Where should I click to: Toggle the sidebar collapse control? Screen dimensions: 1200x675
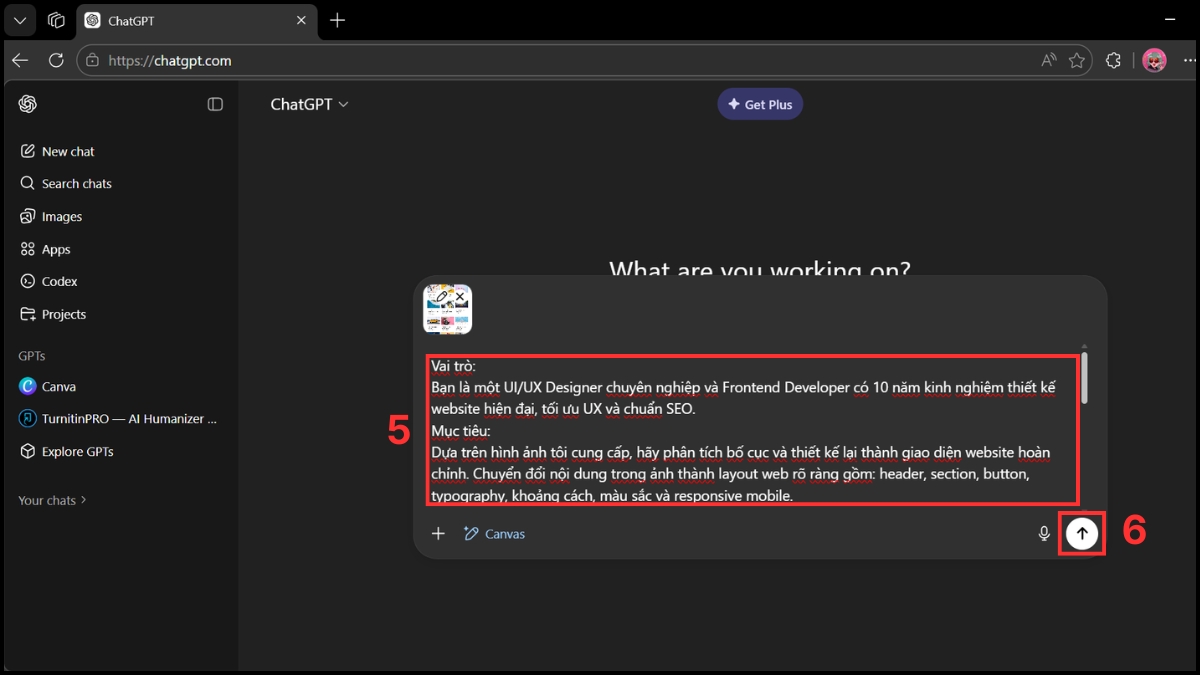tap(215, 103)
